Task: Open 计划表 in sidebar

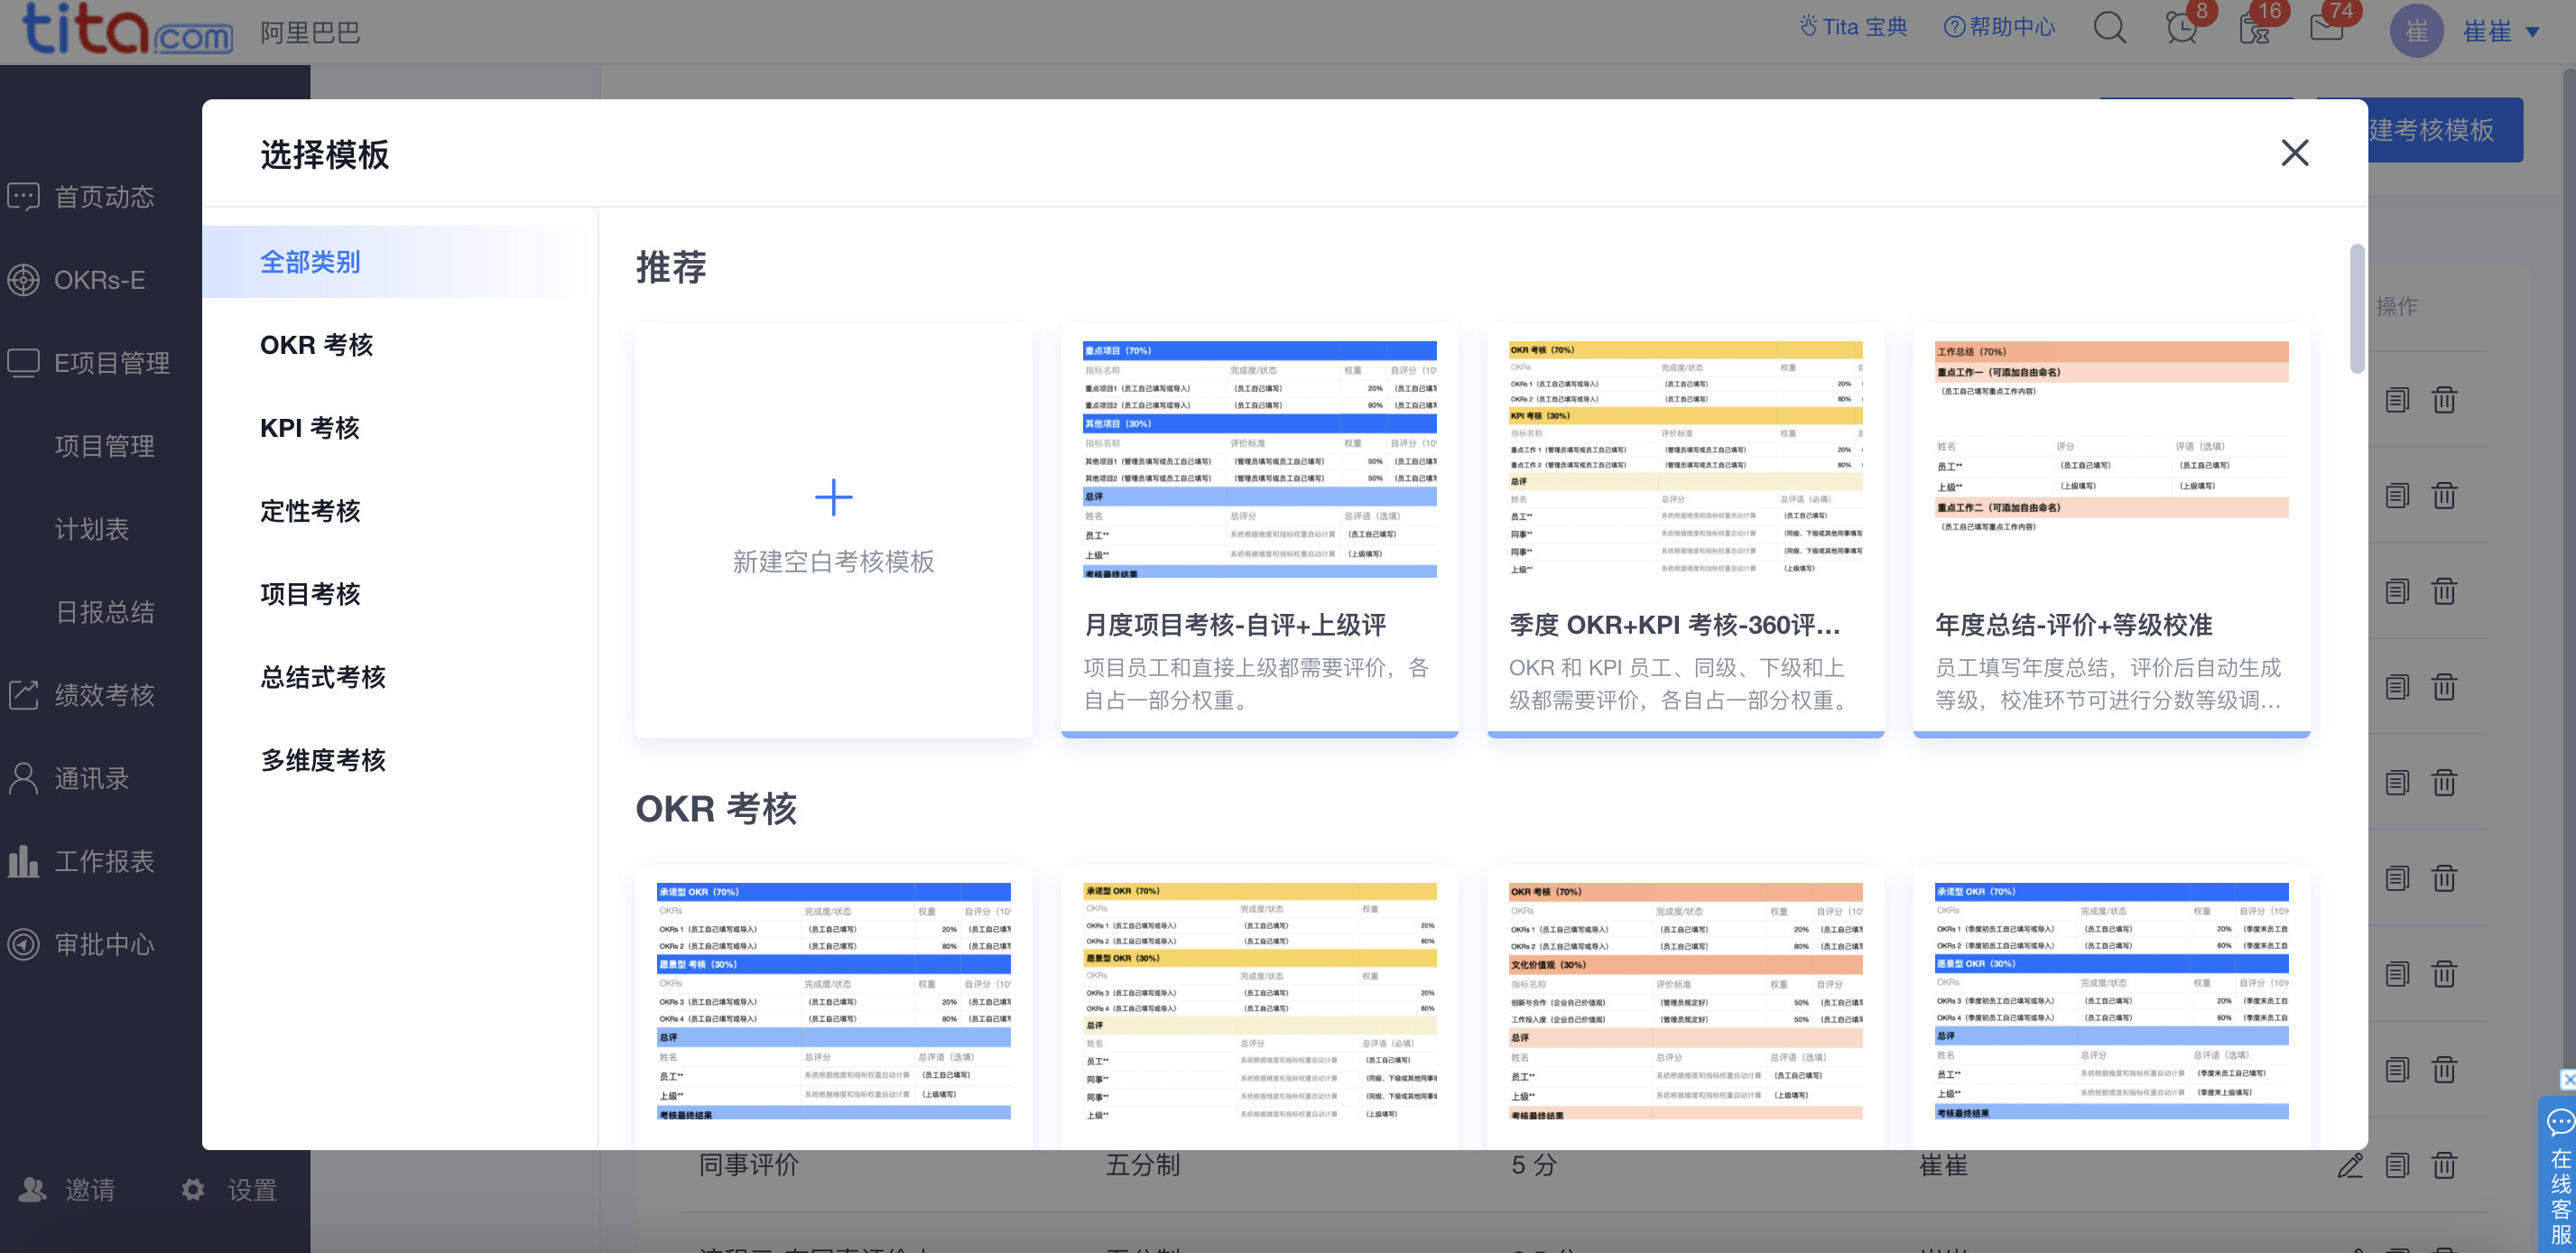Action: tap(91, 528)
